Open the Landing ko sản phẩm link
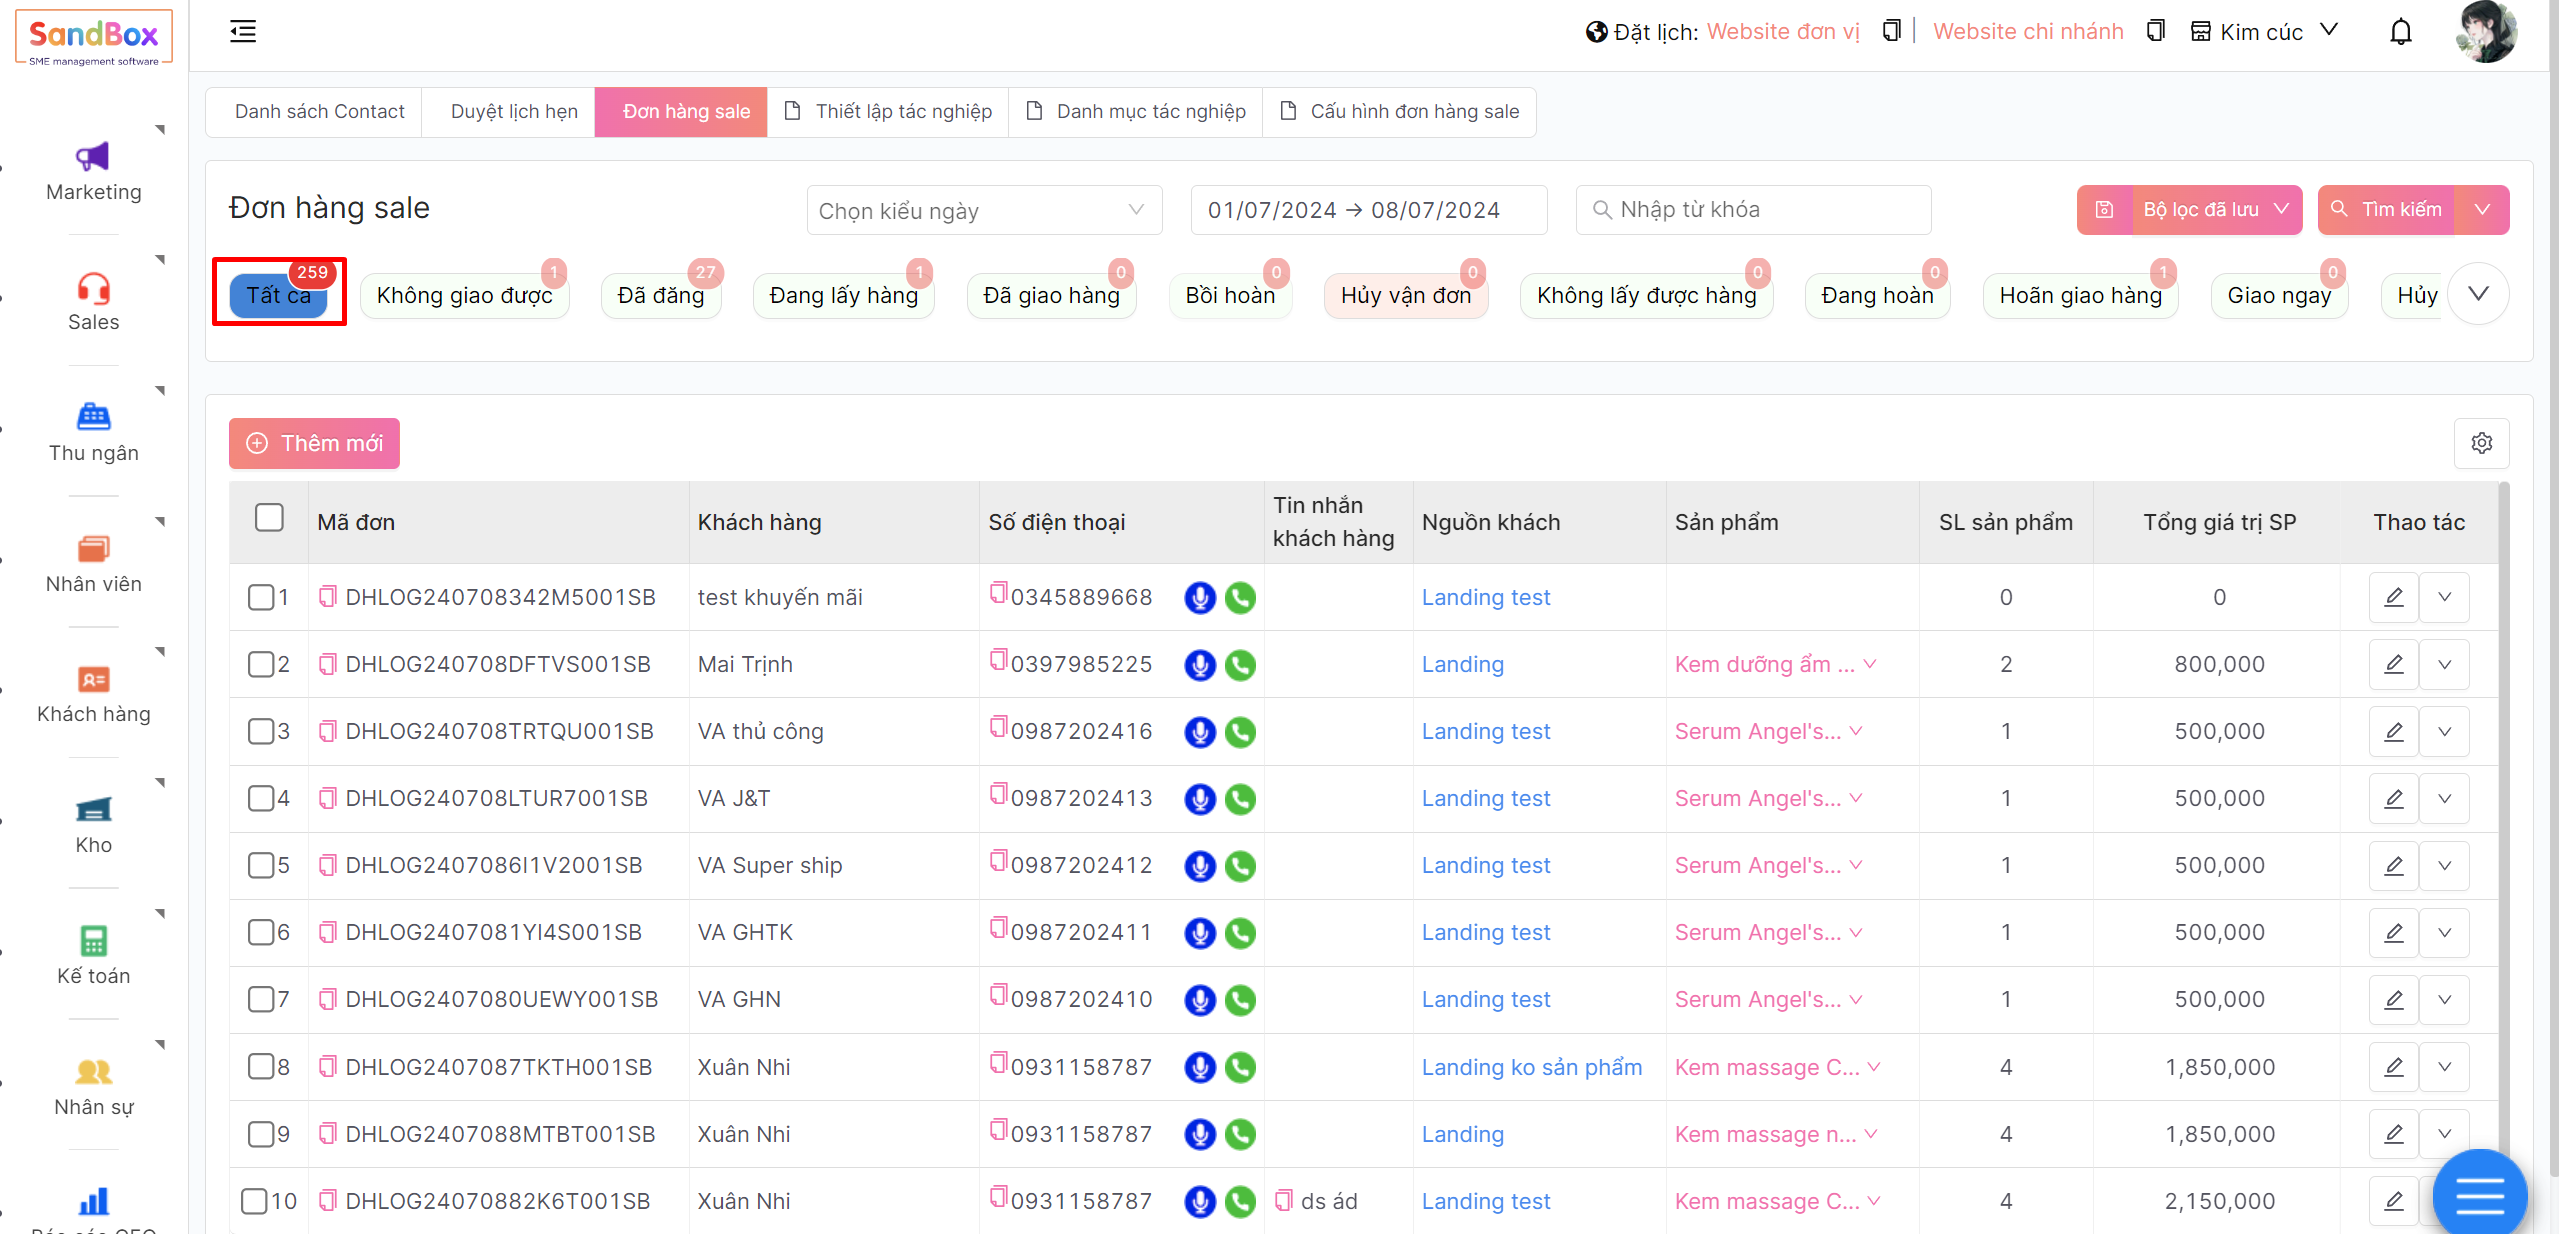 tap(1531, 1067)
